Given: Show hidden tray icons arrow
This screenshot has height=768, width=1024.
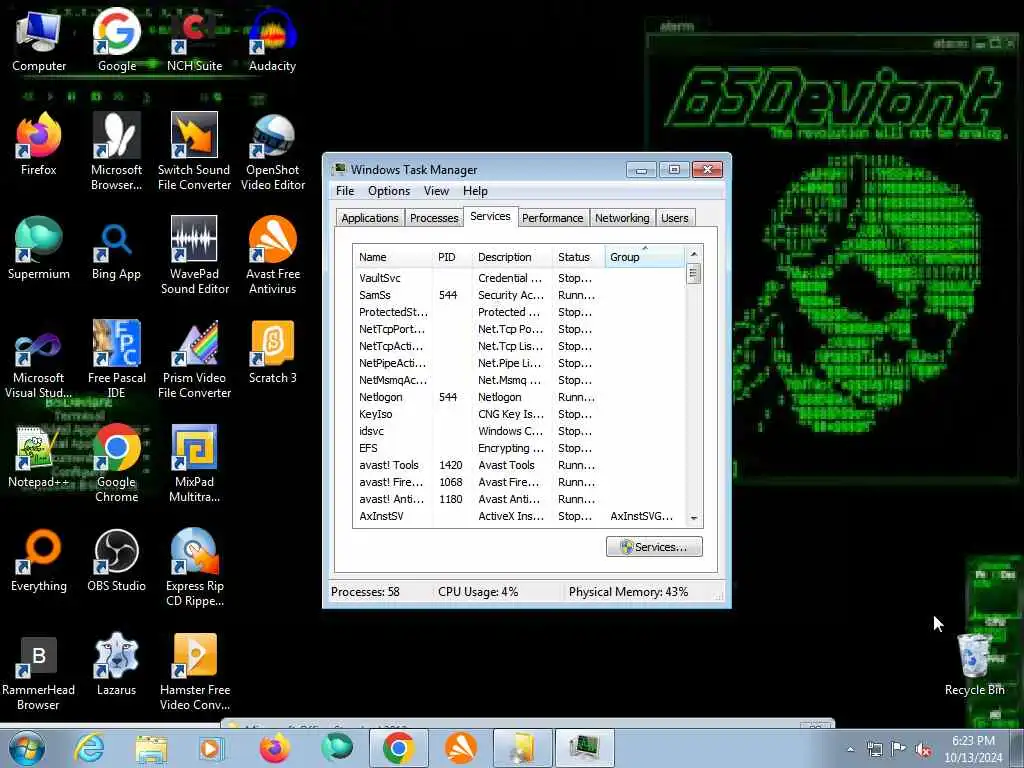Looking at the screenshot, I should (850, 749).
